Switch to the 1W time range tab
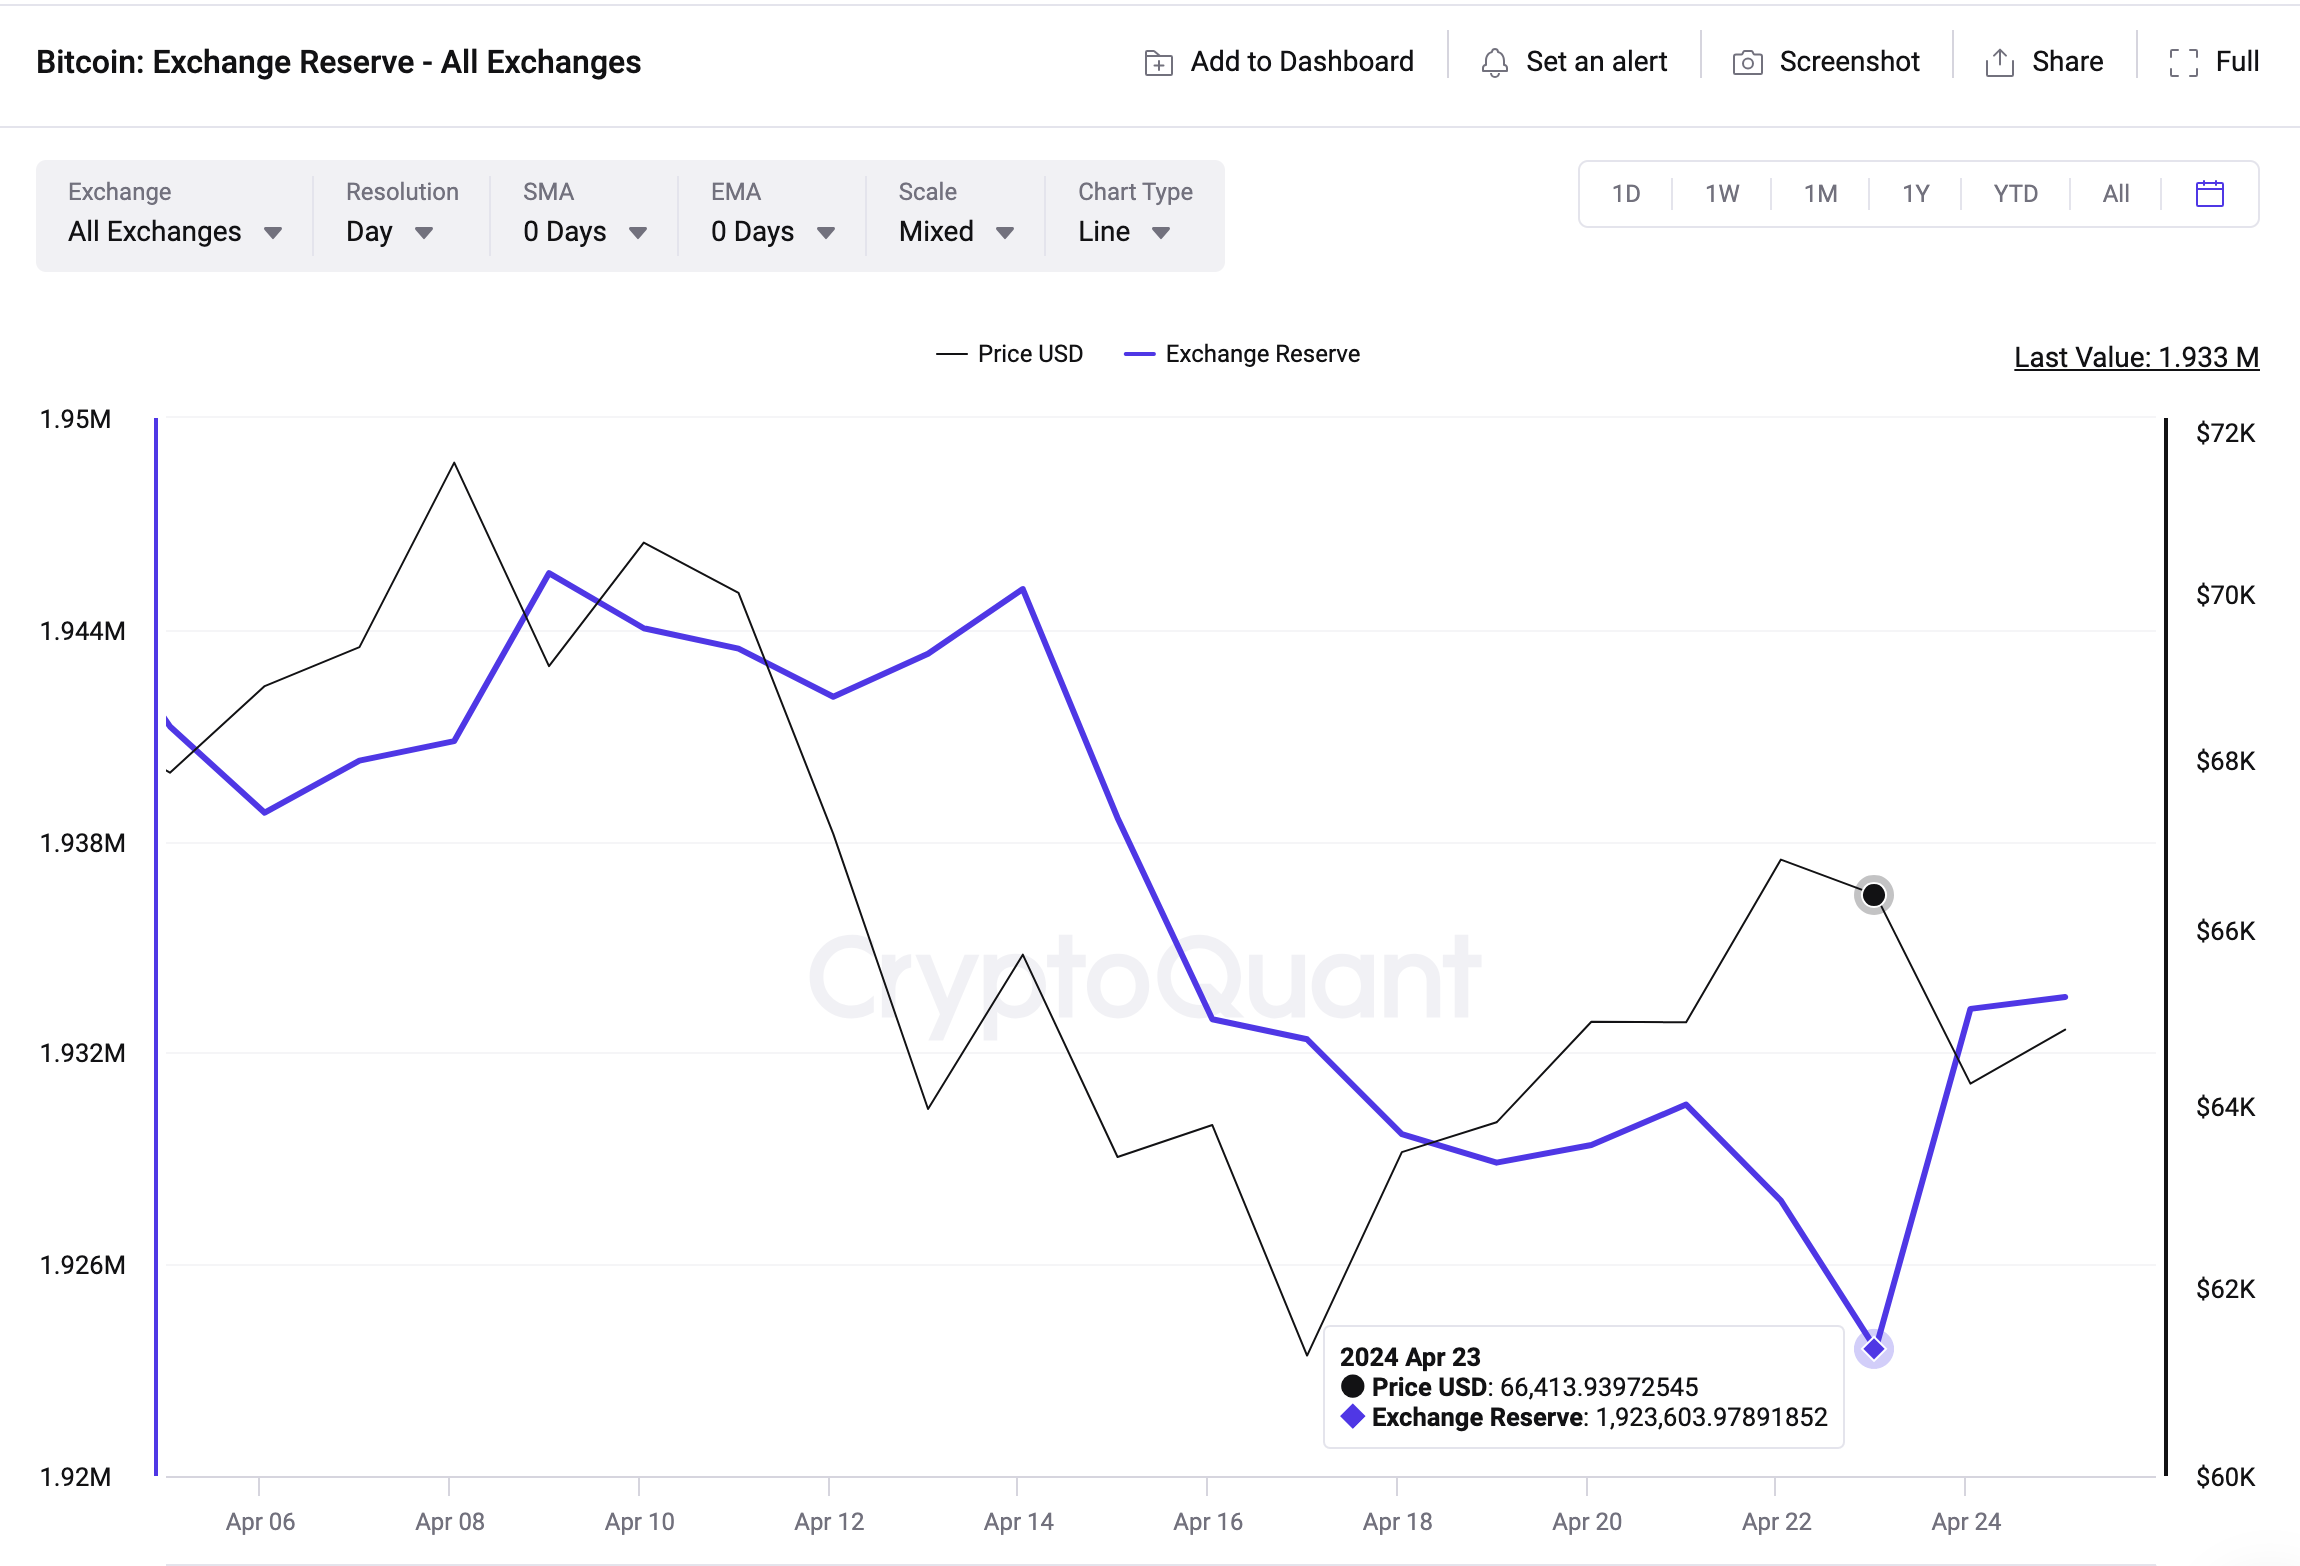This screenshot has width=2300, height=1566. tap(1722, 193)
